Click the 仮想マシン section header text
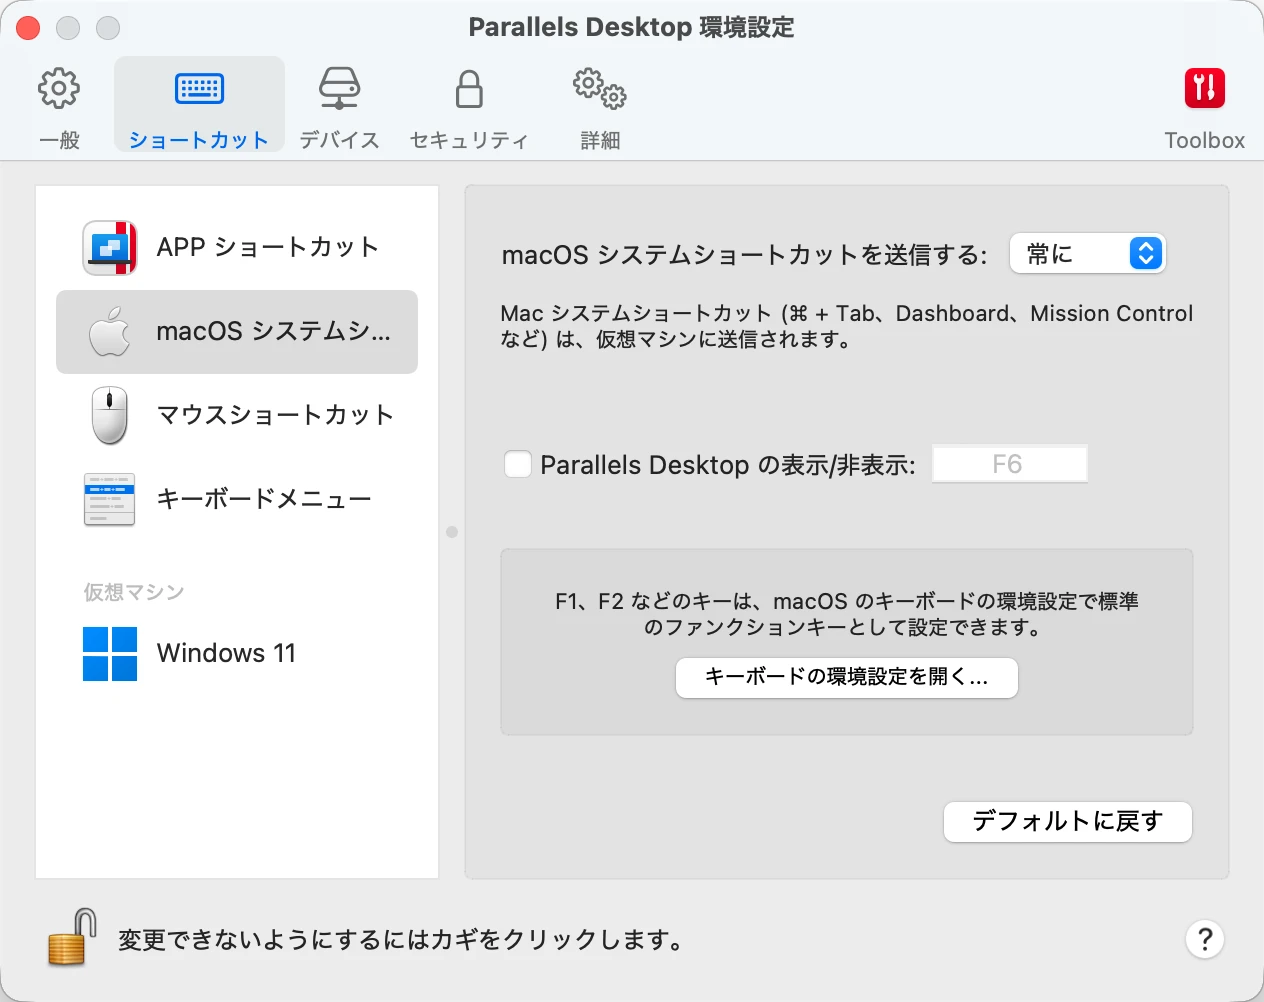The height and width of the screenshot is (1002, 1264). click(x=134, y=592)
